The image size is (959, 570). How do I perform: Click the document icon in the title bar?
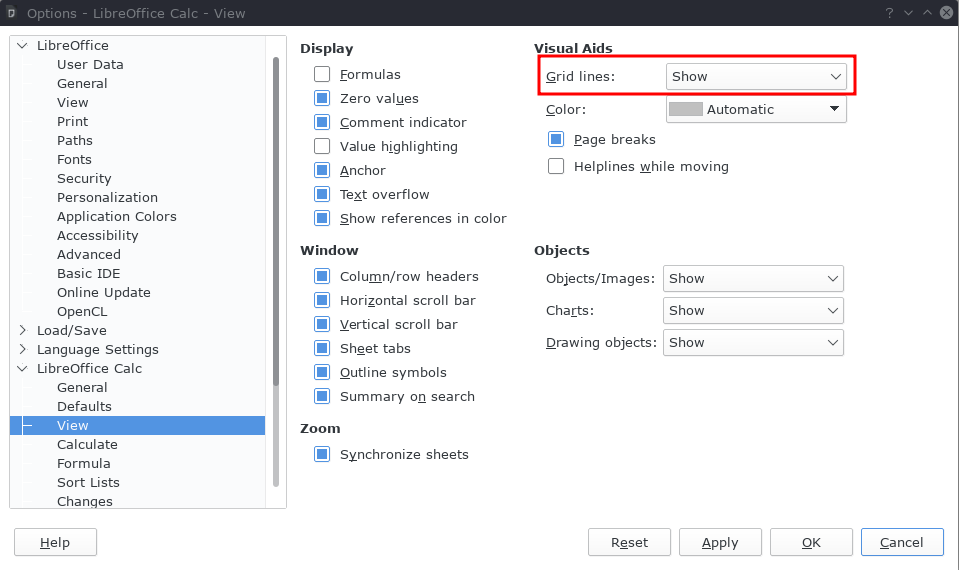coord(11,13)
